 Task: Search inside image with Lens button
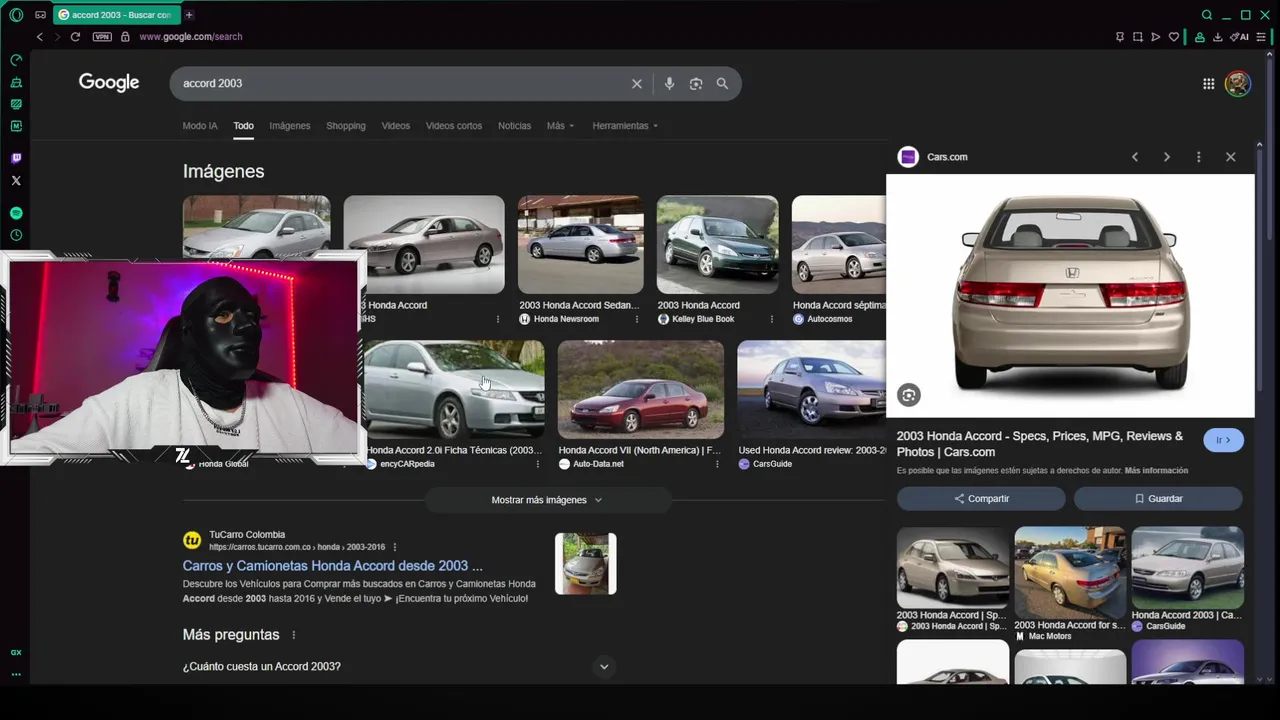click(x=908, y=395)
